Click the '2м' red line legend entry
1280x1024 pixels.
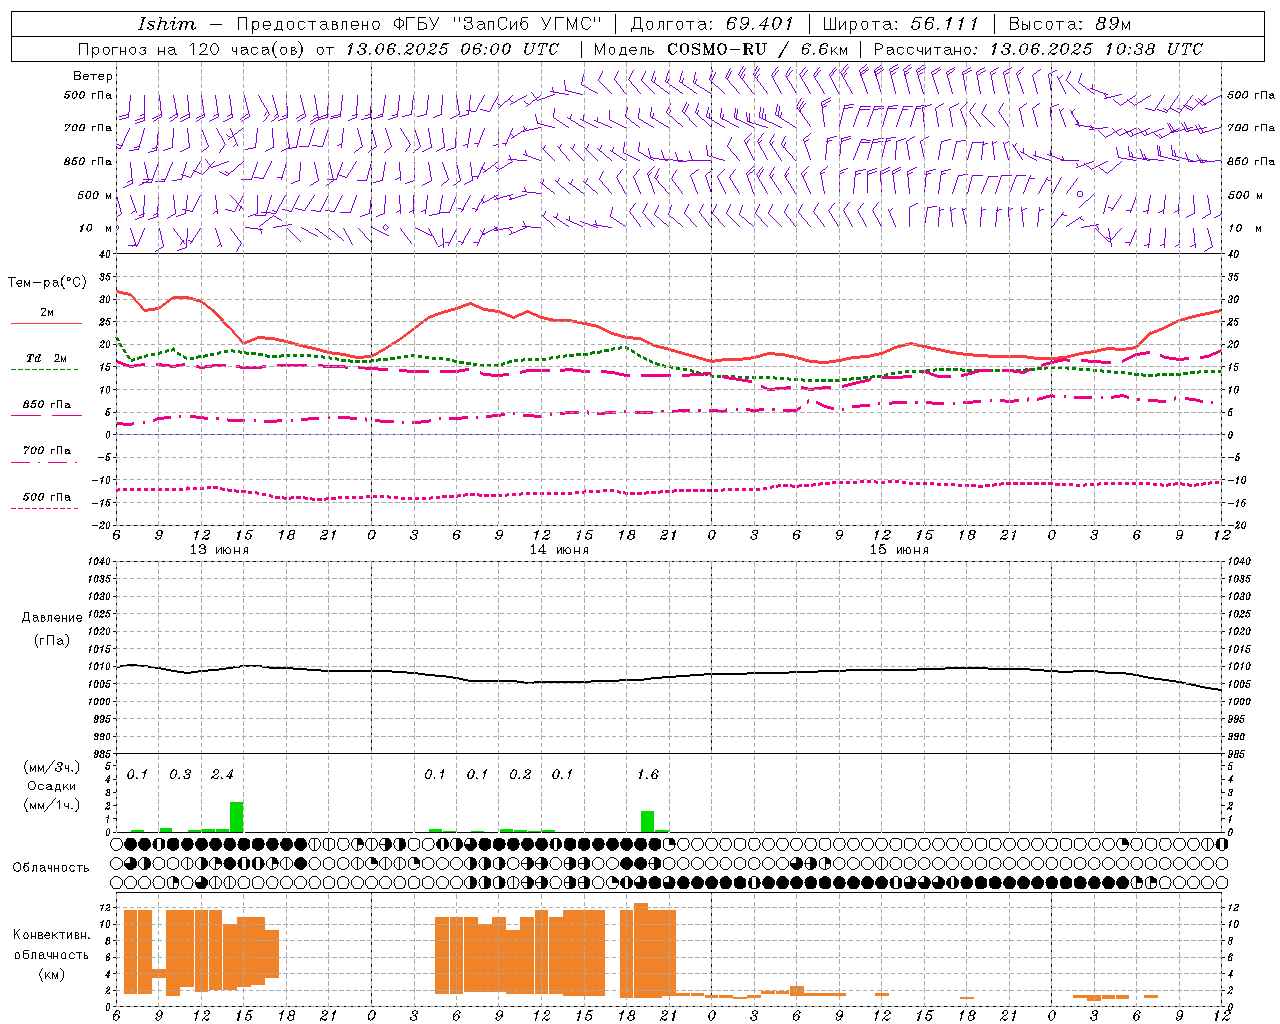click(x=47, y=313)
